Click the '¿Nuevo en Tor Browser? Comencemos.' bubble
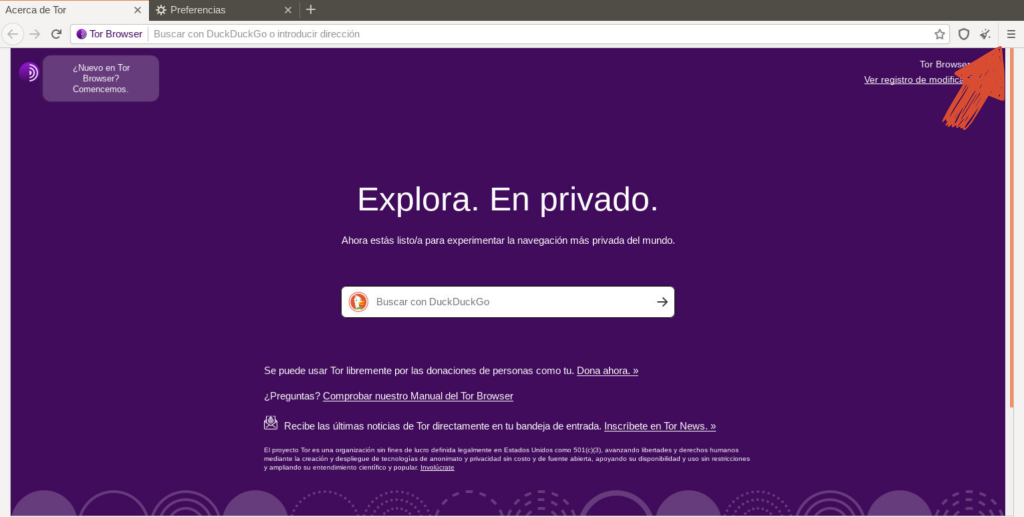1024x517 pixels. (101, 78)
